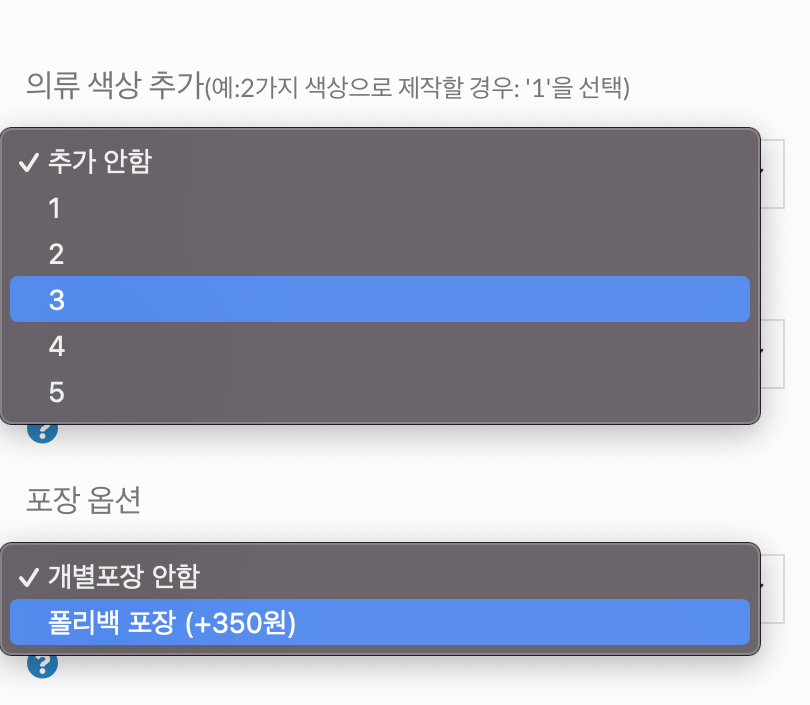Click the checkmark beside 개별포장 안함
Image resolution: width=810 pixels, height=705 pixels.
[x=29, y=577]
